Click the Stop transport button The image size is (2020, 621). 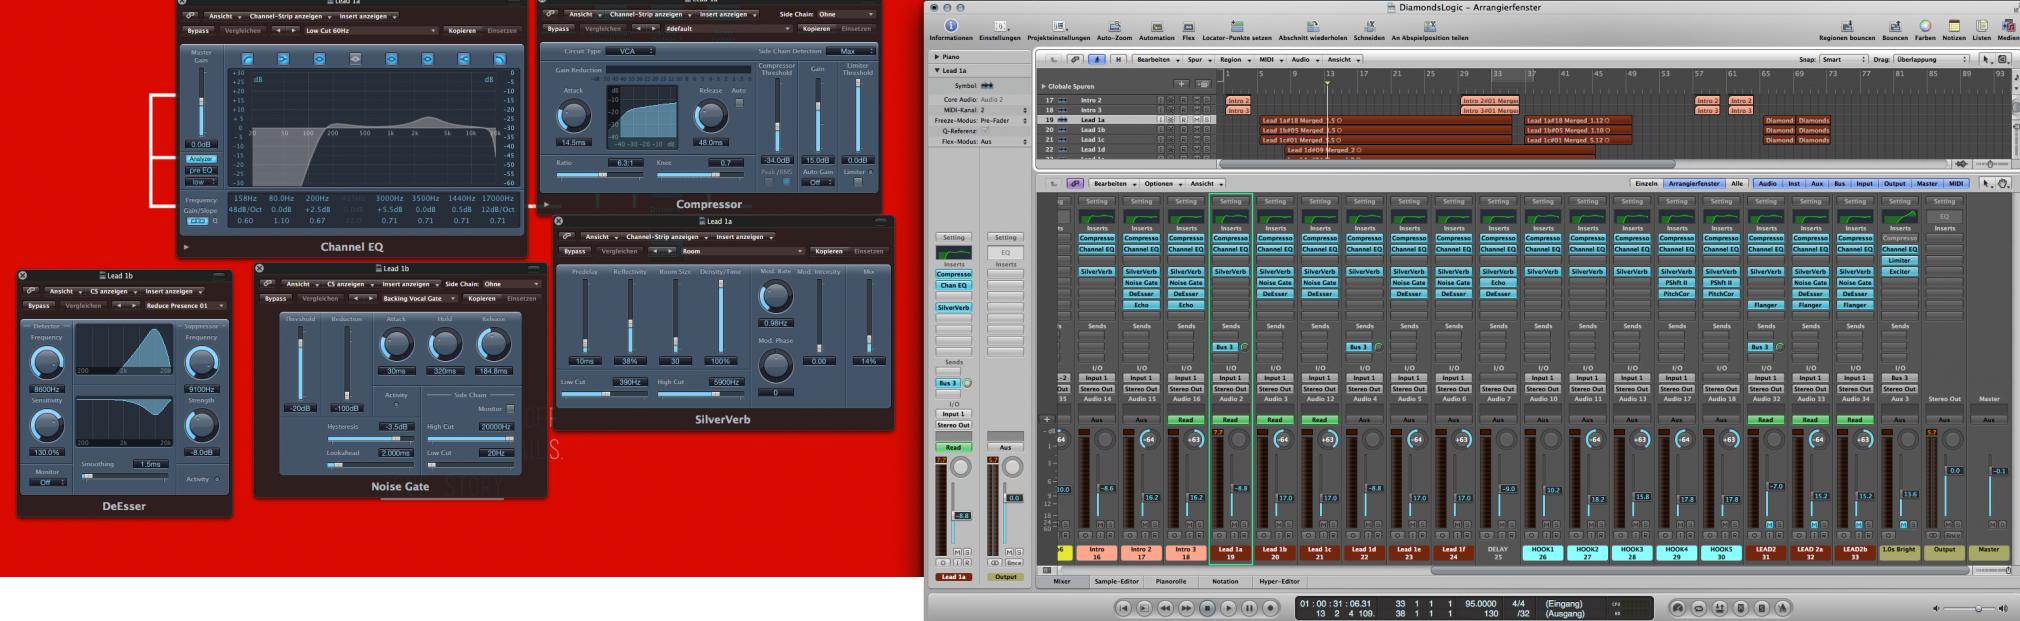[x=1207, y=607]
